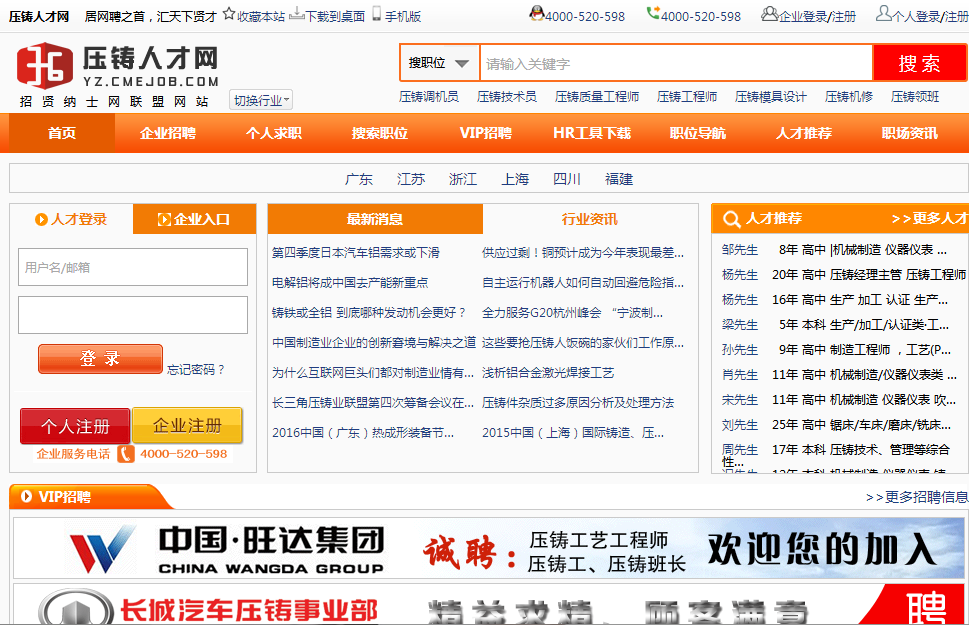This screenshot has width=969, height=625.
Task: Select the 四川 region link
Action: click(567, 179)
